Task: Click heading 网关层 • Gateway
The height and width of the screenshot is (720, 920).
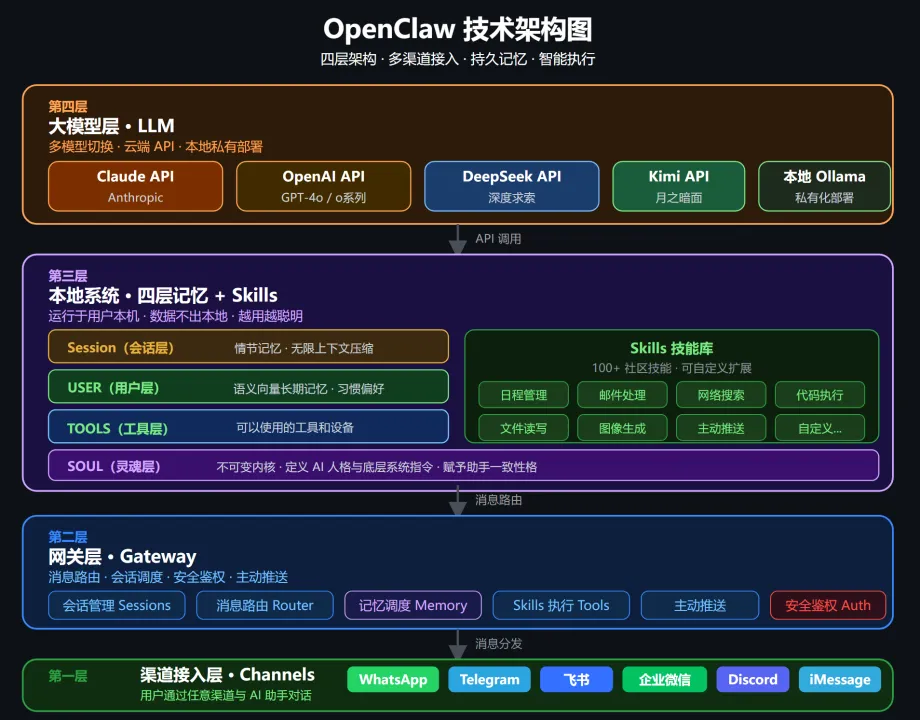Action: pyautogui.click(x=122, y=556)
